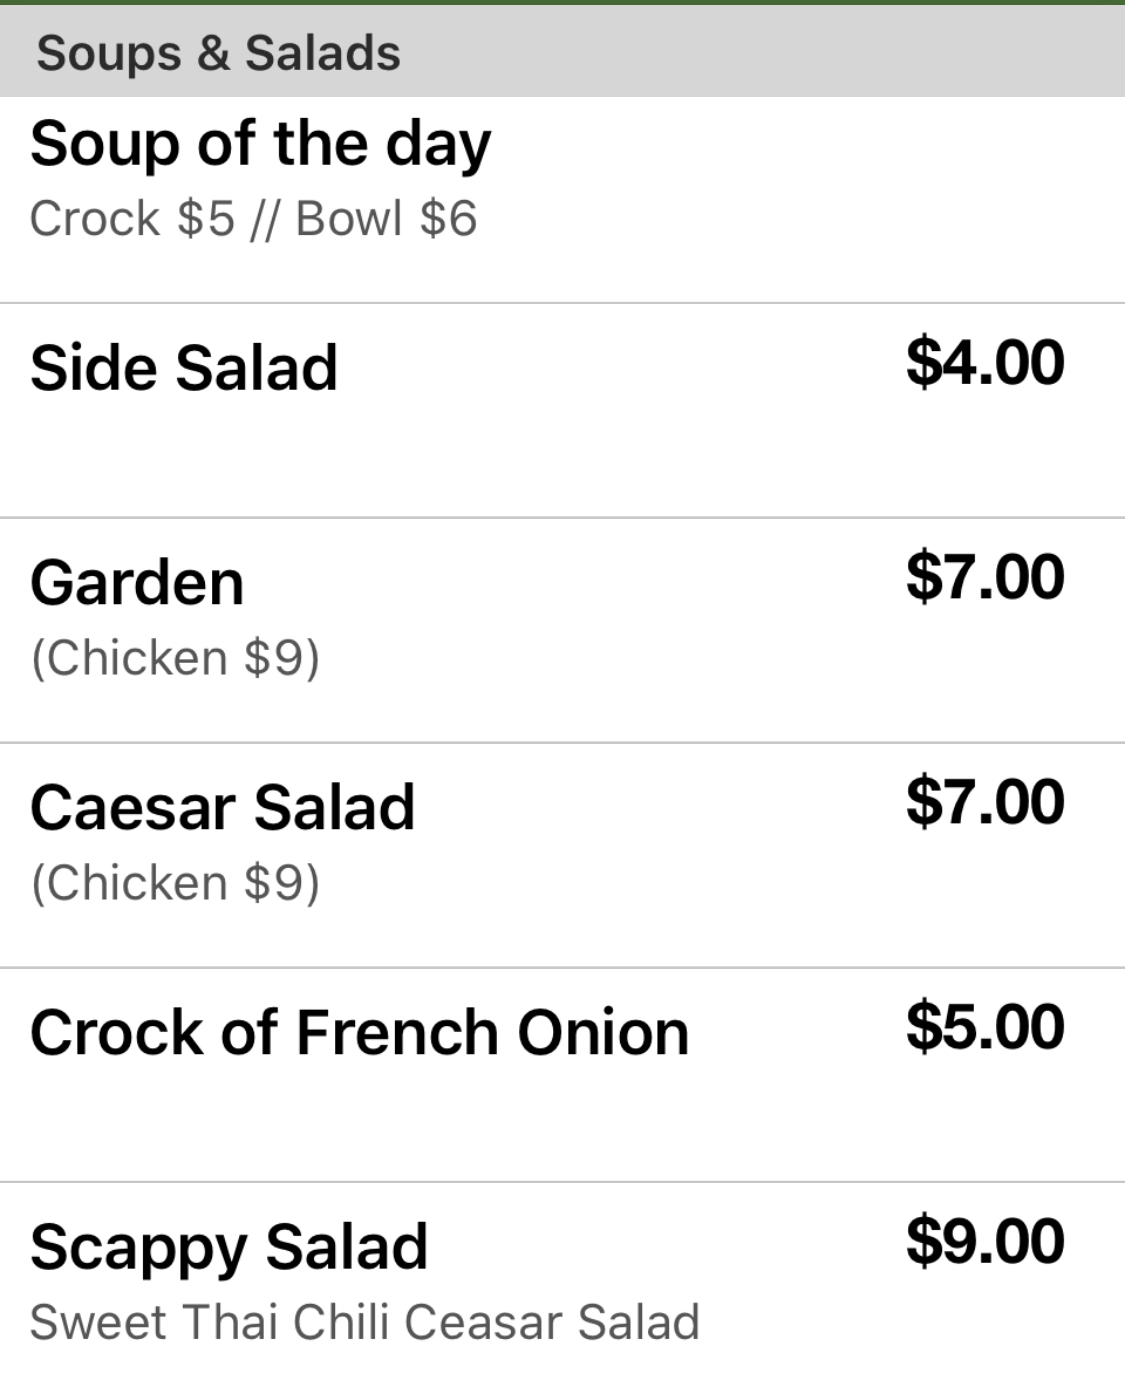
Task: Open the Caesar Salad item title
Action: 222,807
